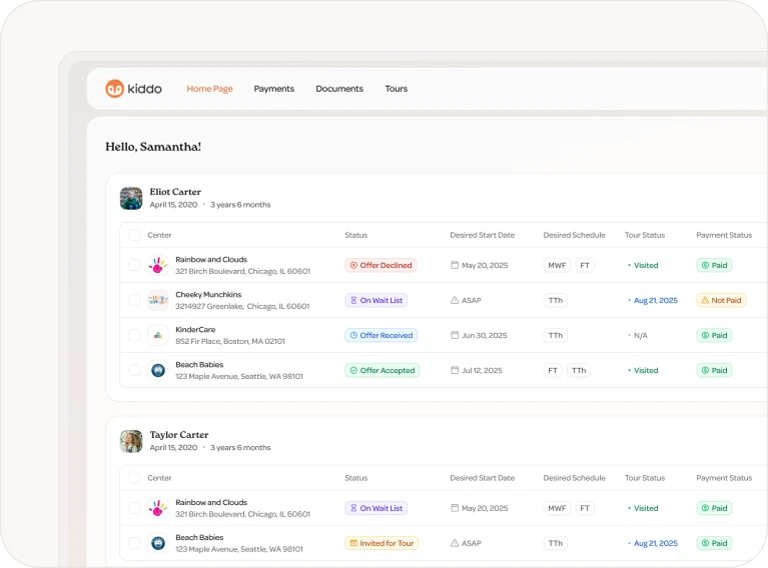The width and height of the screenshot is (768, 568).
Task: Check Eliot's Beach Babies row checkbox
Action: tap(135, 370)
